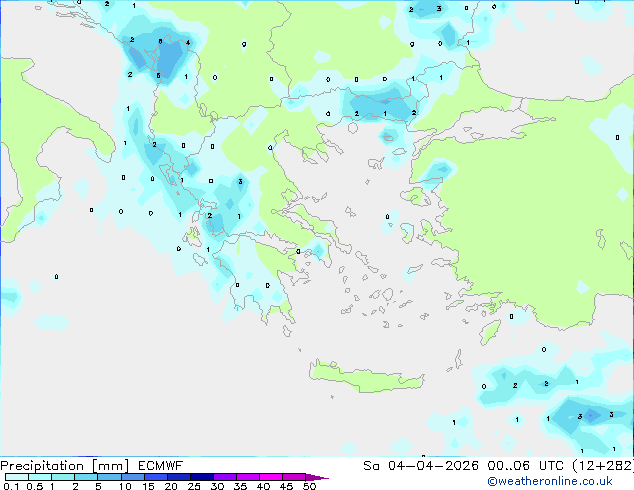Click the "50" legend scale label
Screen dimensions: 634x490
coord(309,486)
